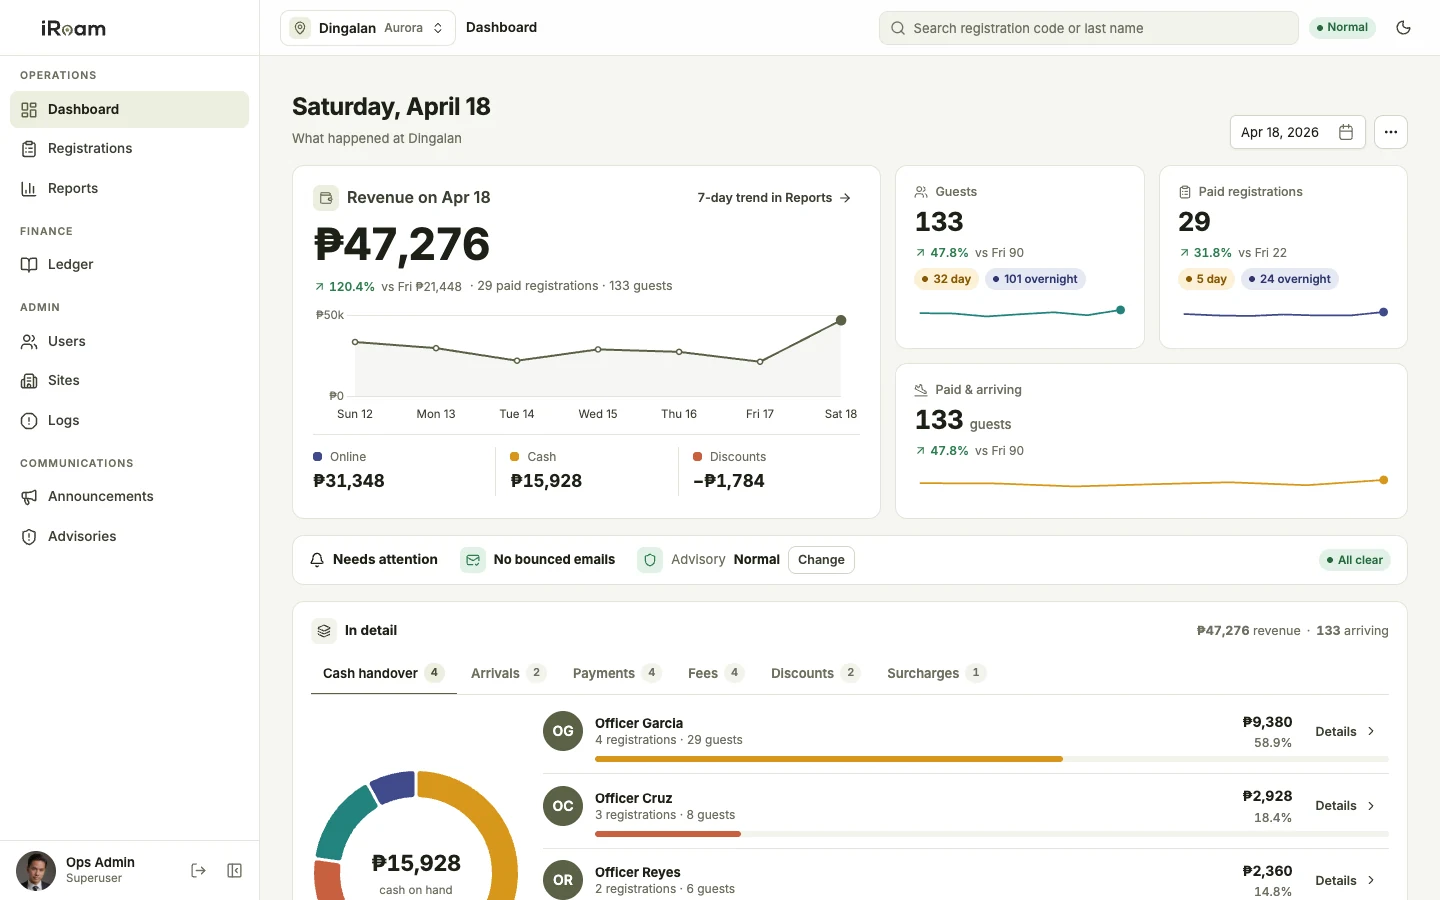This screenshot has height=900, width=1440.
Task: Select the Tue 14 point on revenue chart
Action: 517,360
